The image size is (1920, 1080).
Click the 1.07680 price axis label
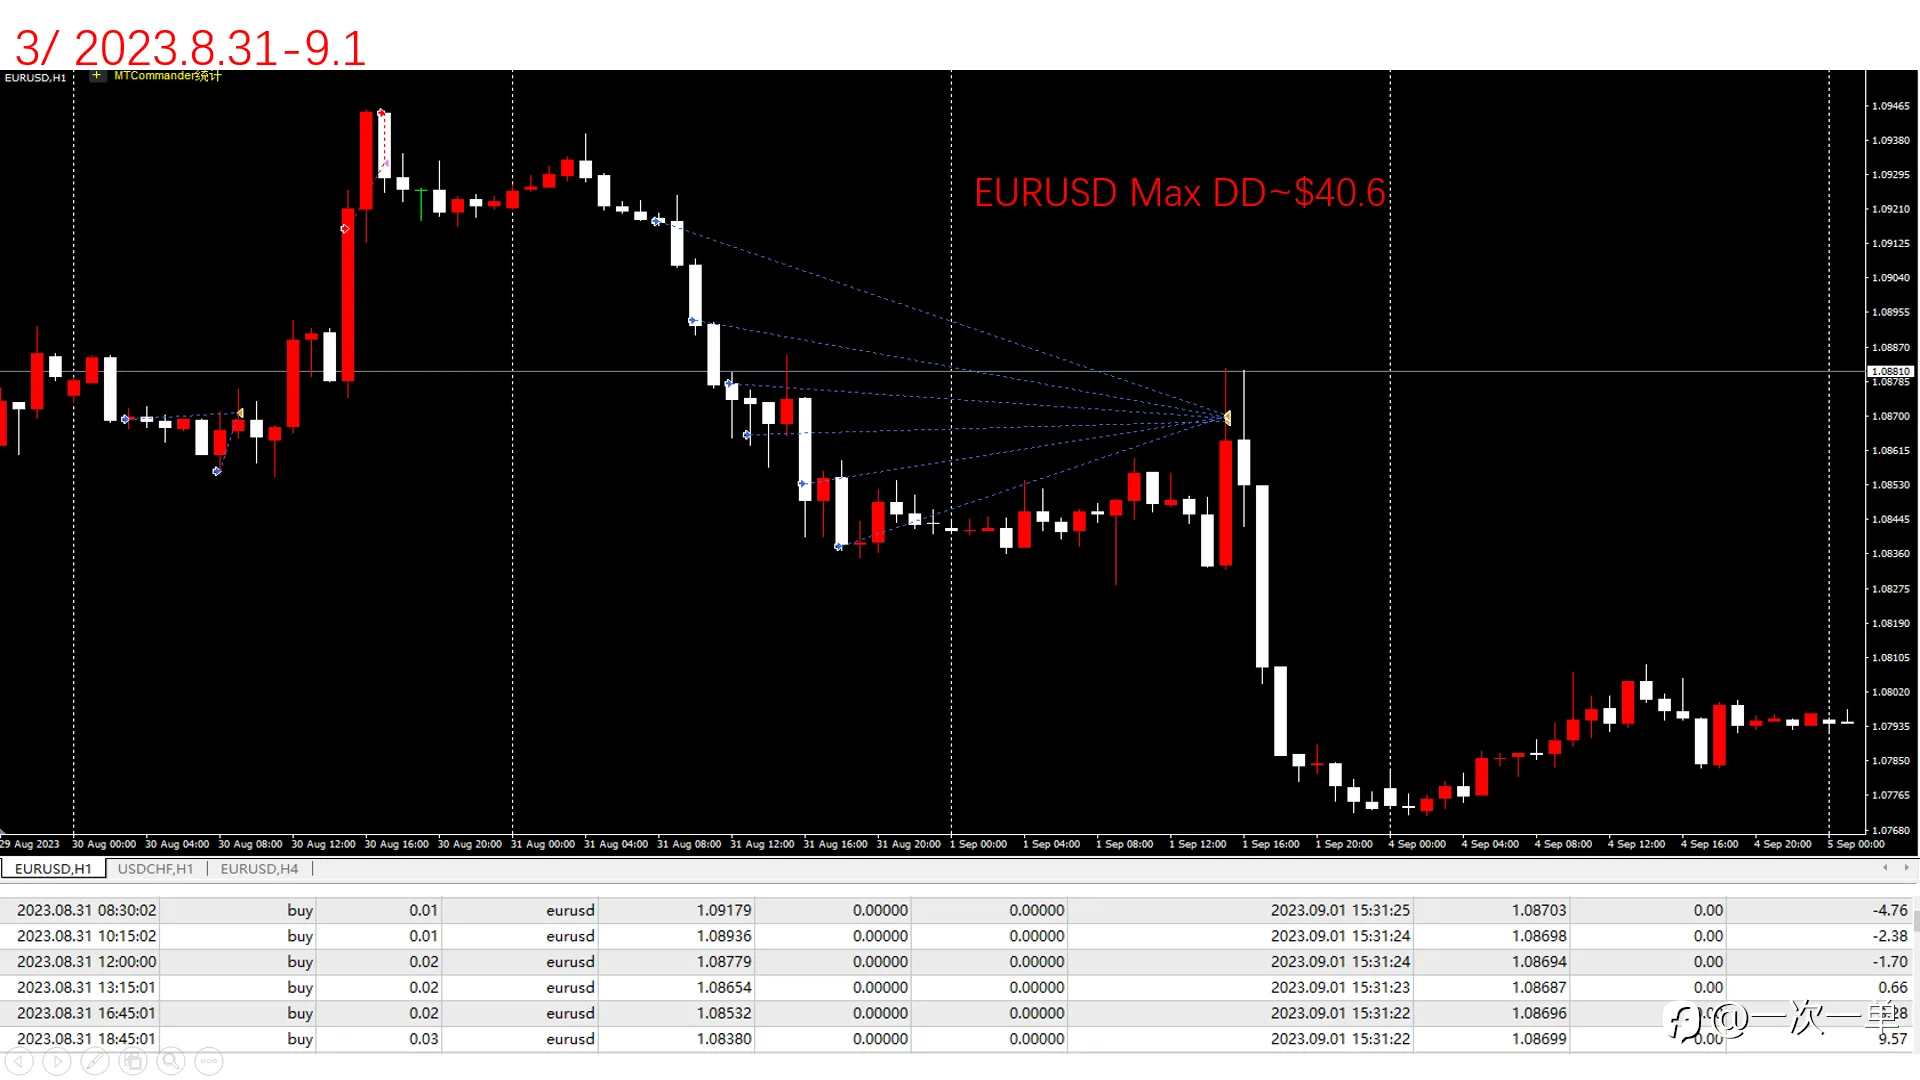point(1891,830)
